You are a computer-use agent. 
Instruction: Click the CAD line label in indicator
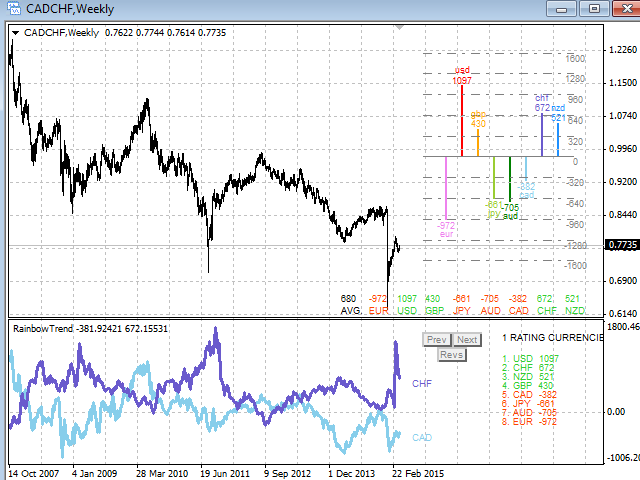[422, 438]
